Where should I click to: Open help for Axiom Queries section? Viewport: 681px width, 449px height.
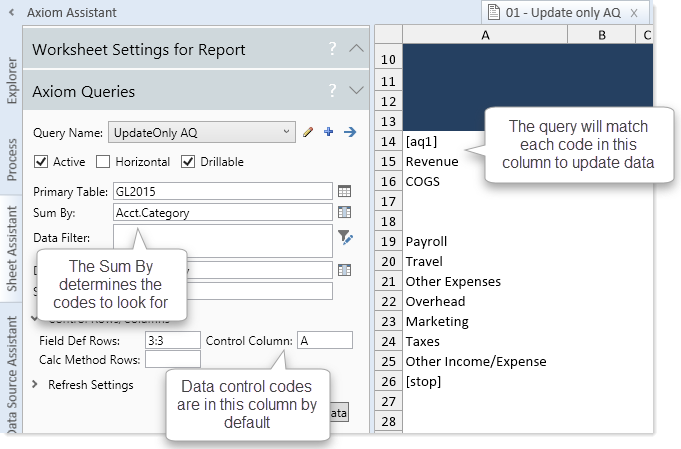331,91
